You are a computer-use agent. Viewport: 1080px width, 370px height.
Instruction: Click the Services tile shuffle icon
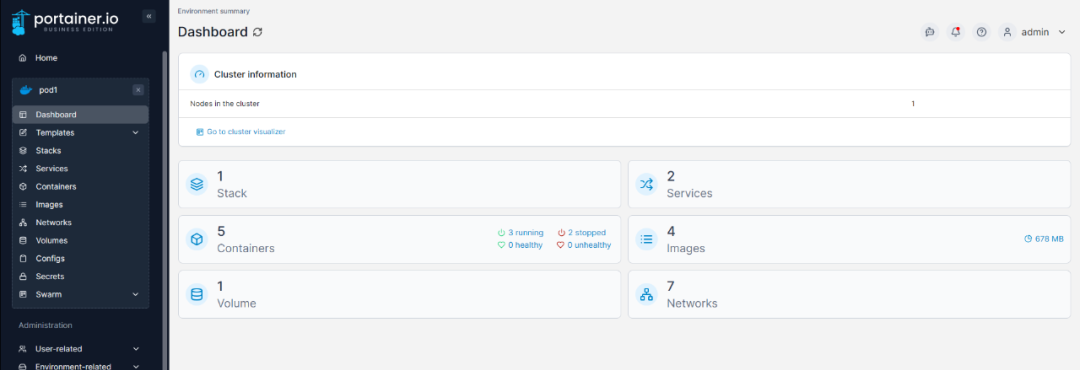[646, 184]
